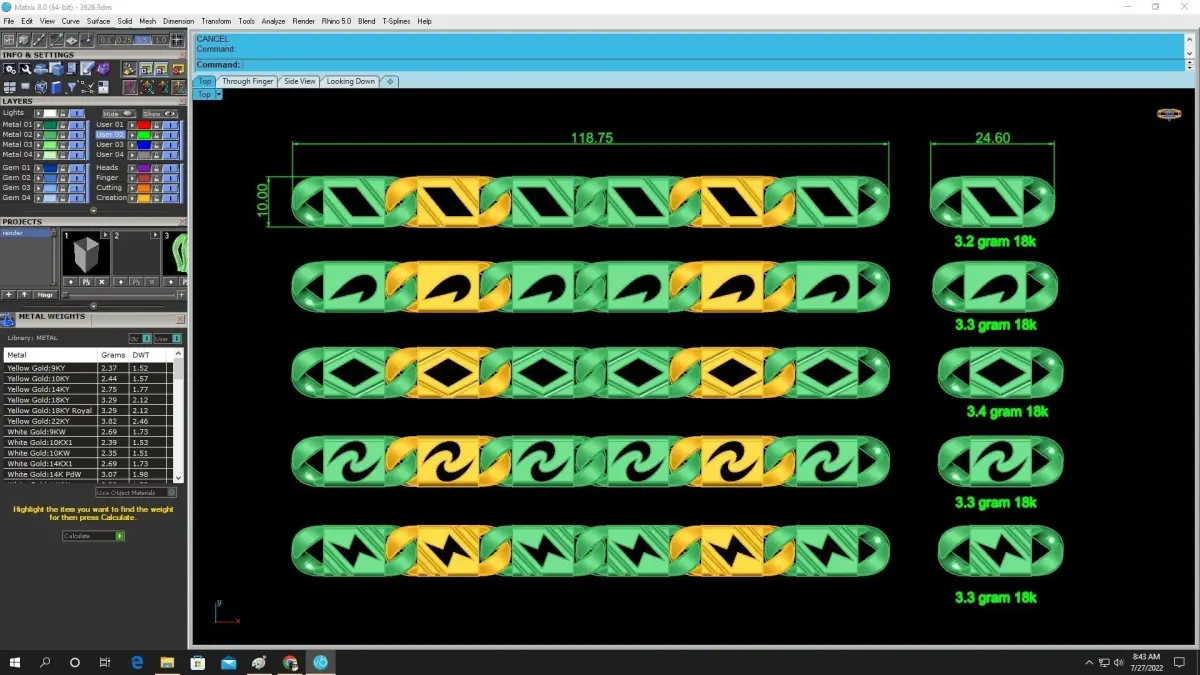Open the T-Splines menu

coord(396,21)
